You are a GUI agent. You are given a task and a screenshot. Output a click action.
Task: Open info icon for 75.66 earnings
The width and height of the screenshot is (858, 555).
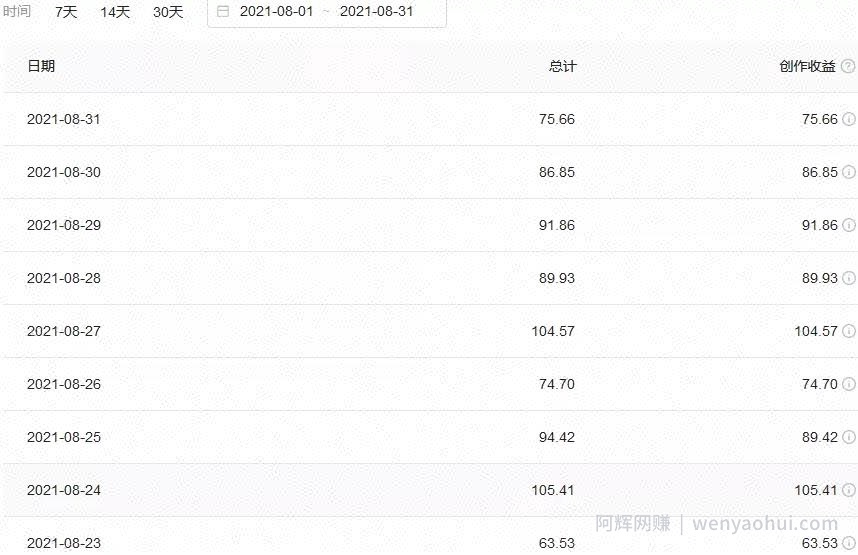pyautogui.click(x=849, y=119)
